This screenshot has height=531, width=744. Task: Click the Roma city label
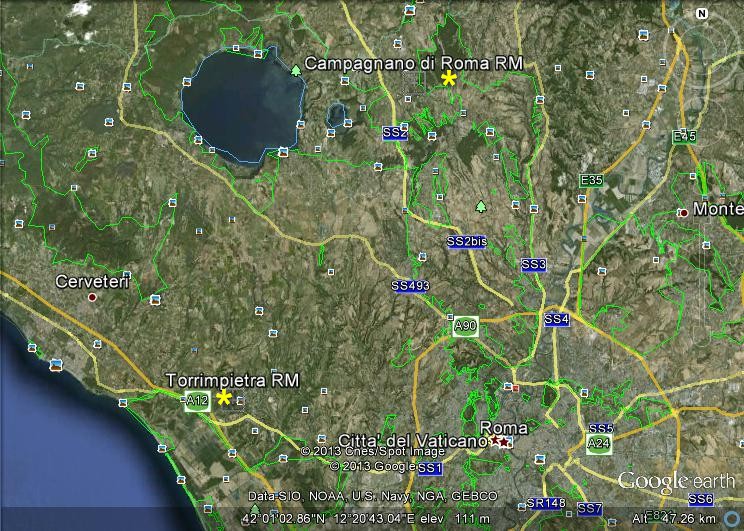[x=504, y=427]
